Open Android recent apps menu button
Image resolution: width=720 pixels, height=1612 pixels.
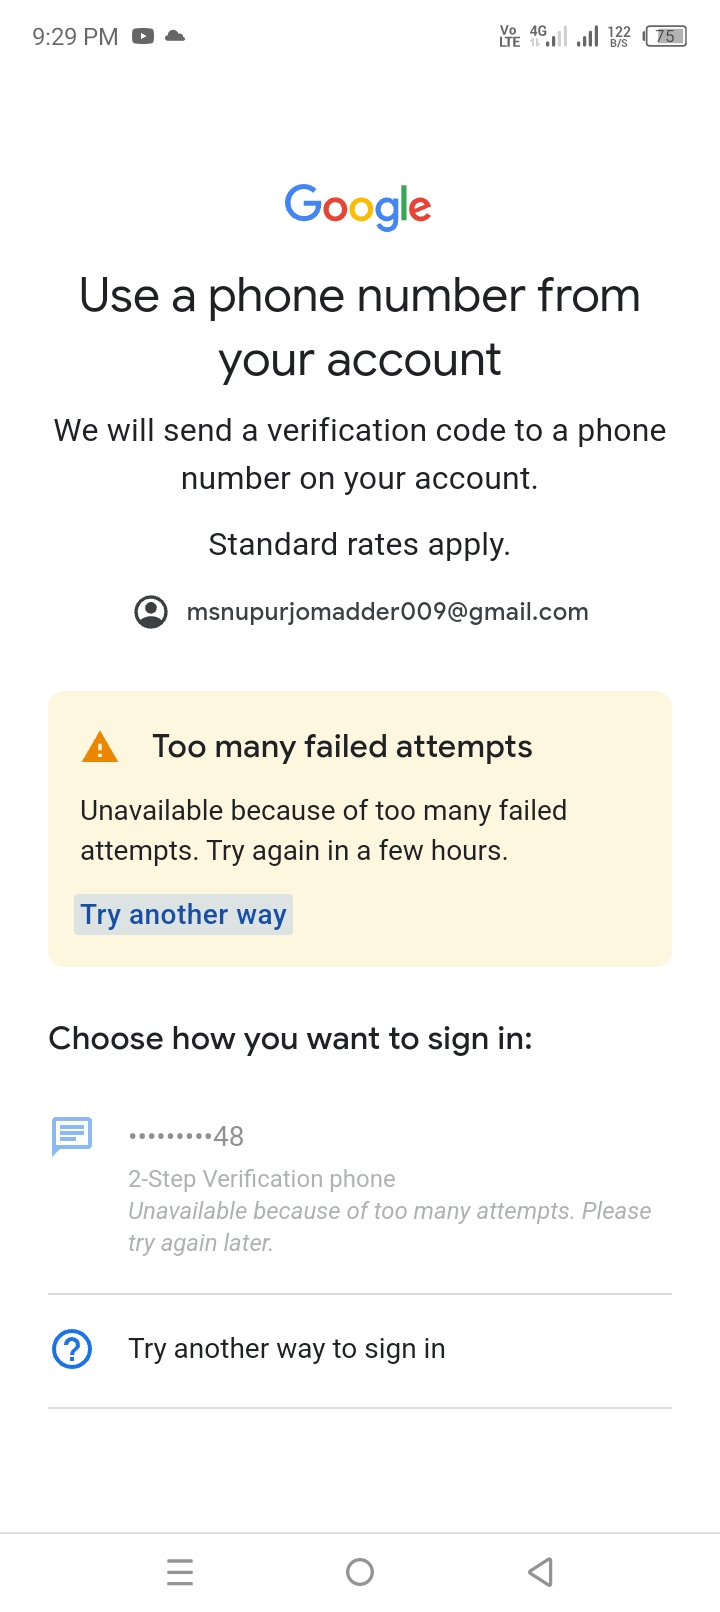pyautogui.click(x=180, y=1572)
